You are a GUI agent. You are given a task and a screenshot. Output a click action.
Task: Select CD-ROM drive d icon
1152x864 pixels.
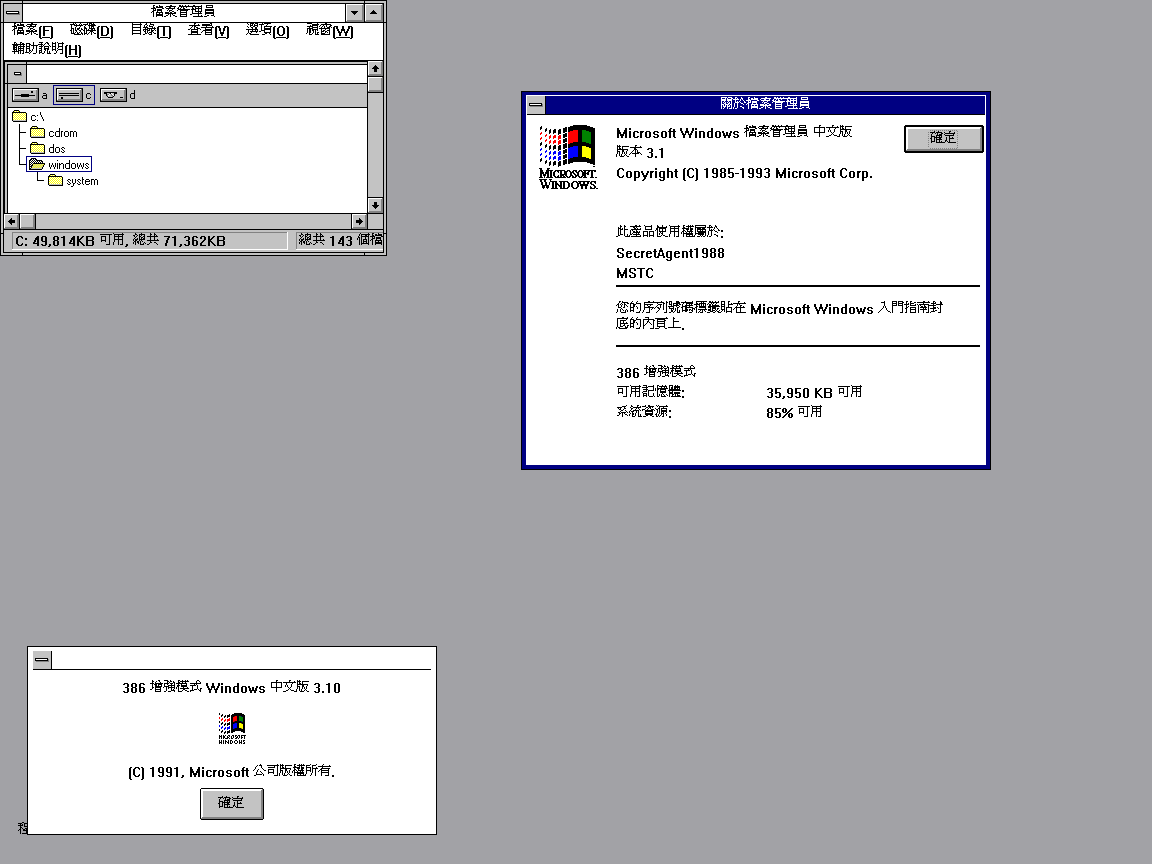coord(113,95)
